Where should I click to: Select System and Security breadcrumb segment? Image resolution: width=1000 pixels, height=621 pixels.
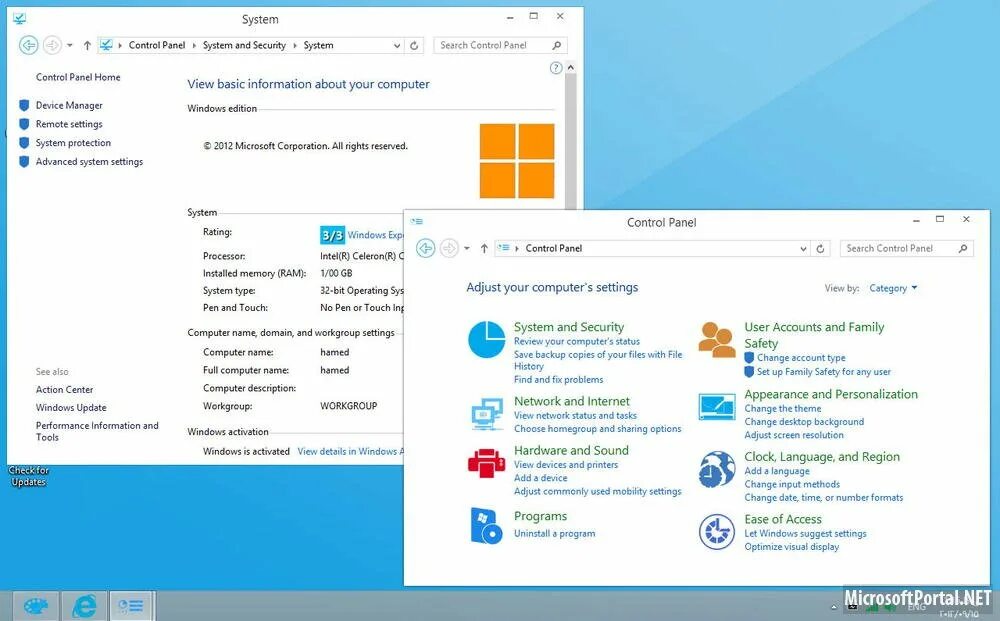coord(244,45)
